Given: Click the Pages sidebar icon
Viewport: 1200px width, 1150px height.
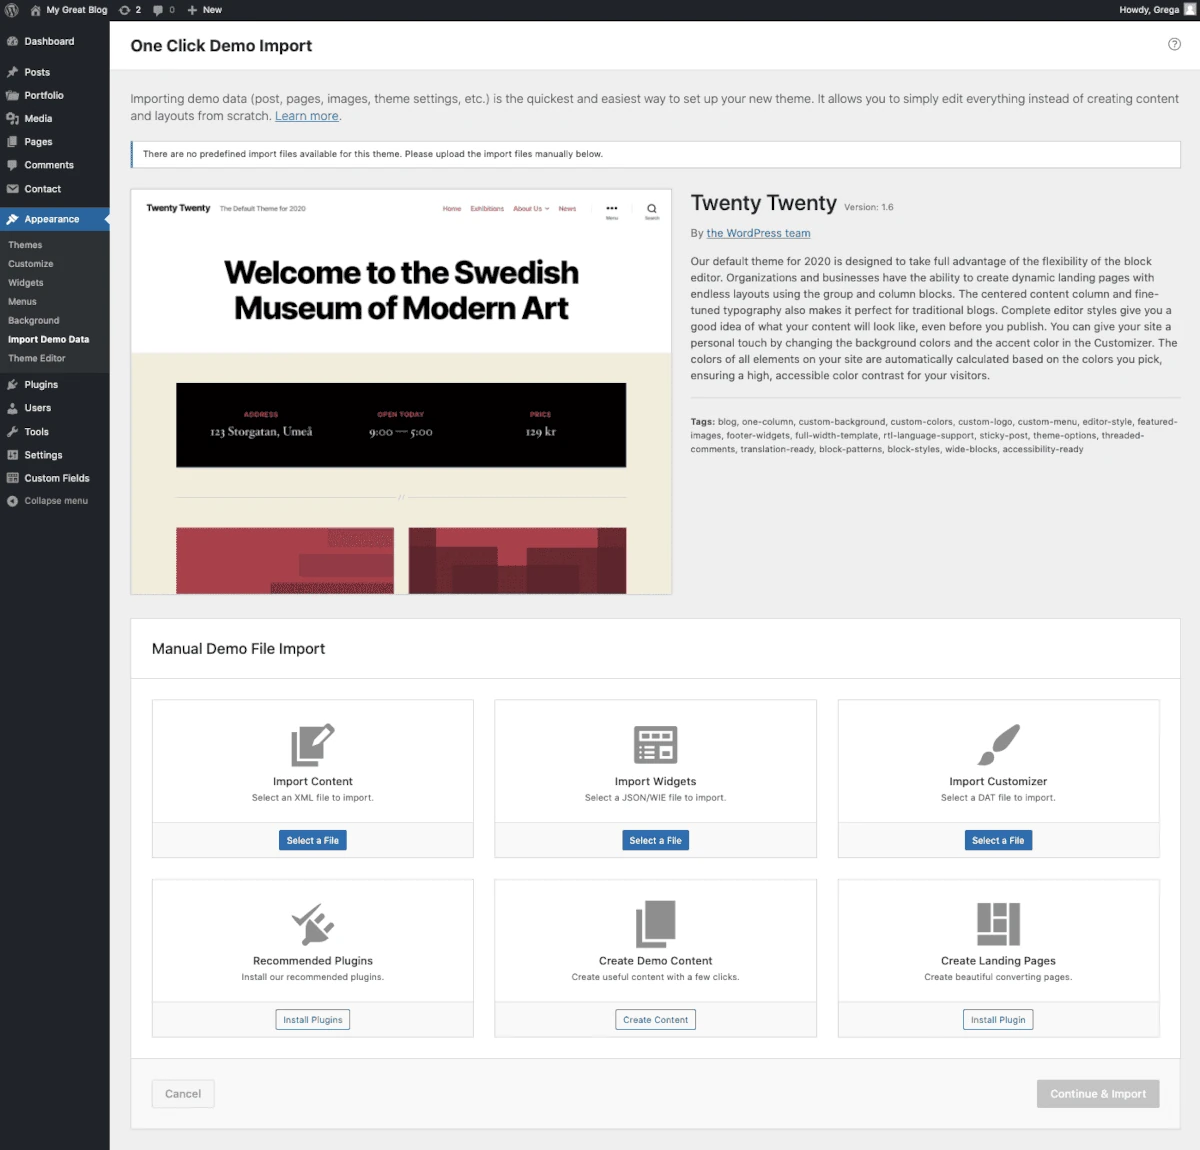Looking at the screenshot, I should coord(13,142).
